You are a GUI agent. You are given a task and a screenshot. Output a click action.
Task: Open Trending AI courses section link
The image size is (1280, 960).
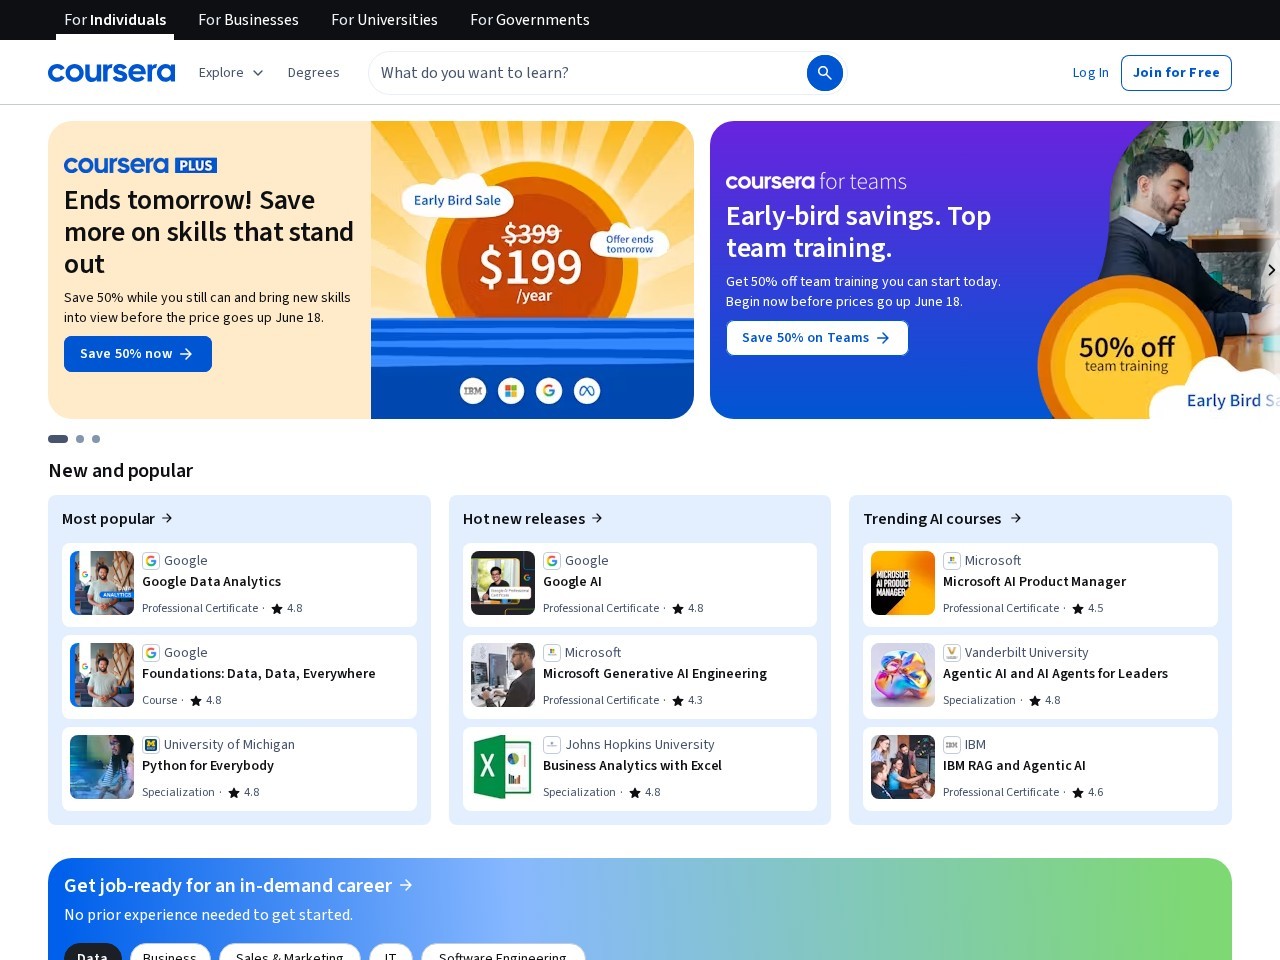[x=942, y=518]
